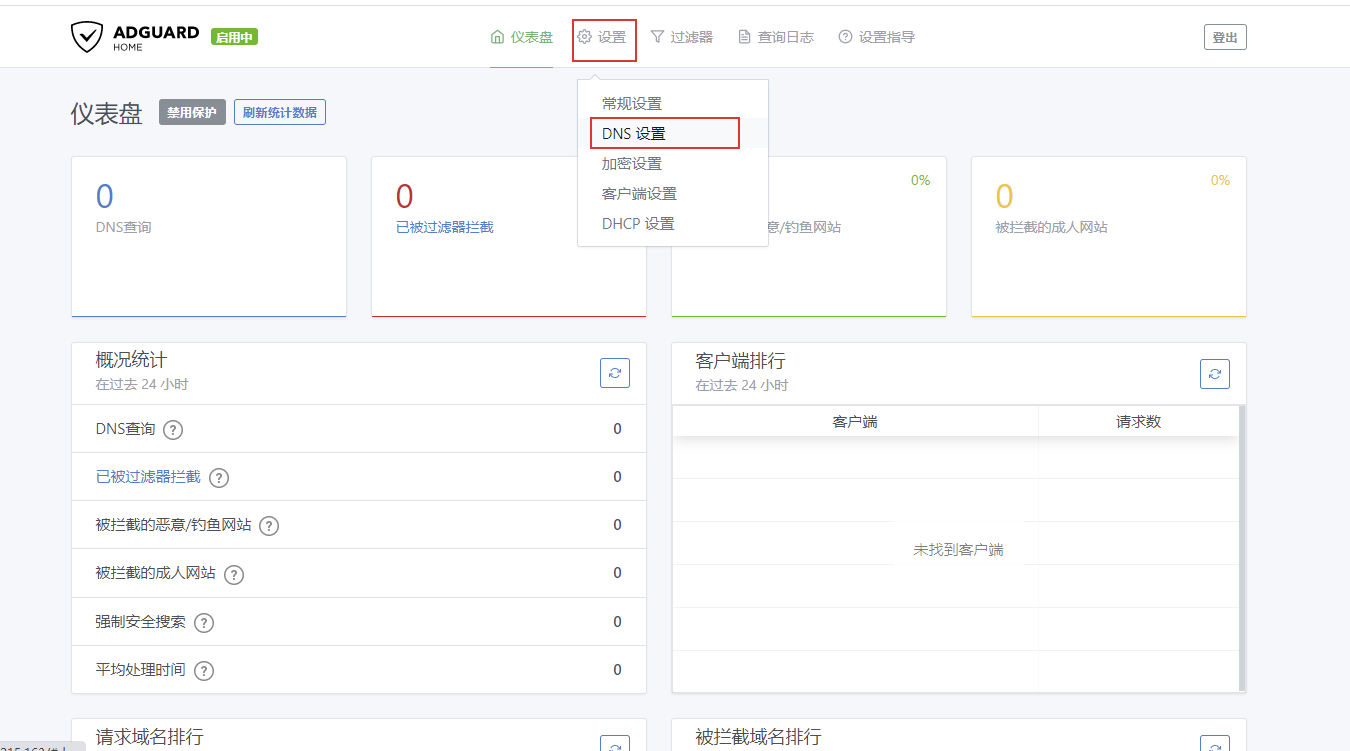The width and height of the screenshot is (1350, 751).
Task: Open the 仪表盘 dashboard tab
Action: [x=521, y=37]
